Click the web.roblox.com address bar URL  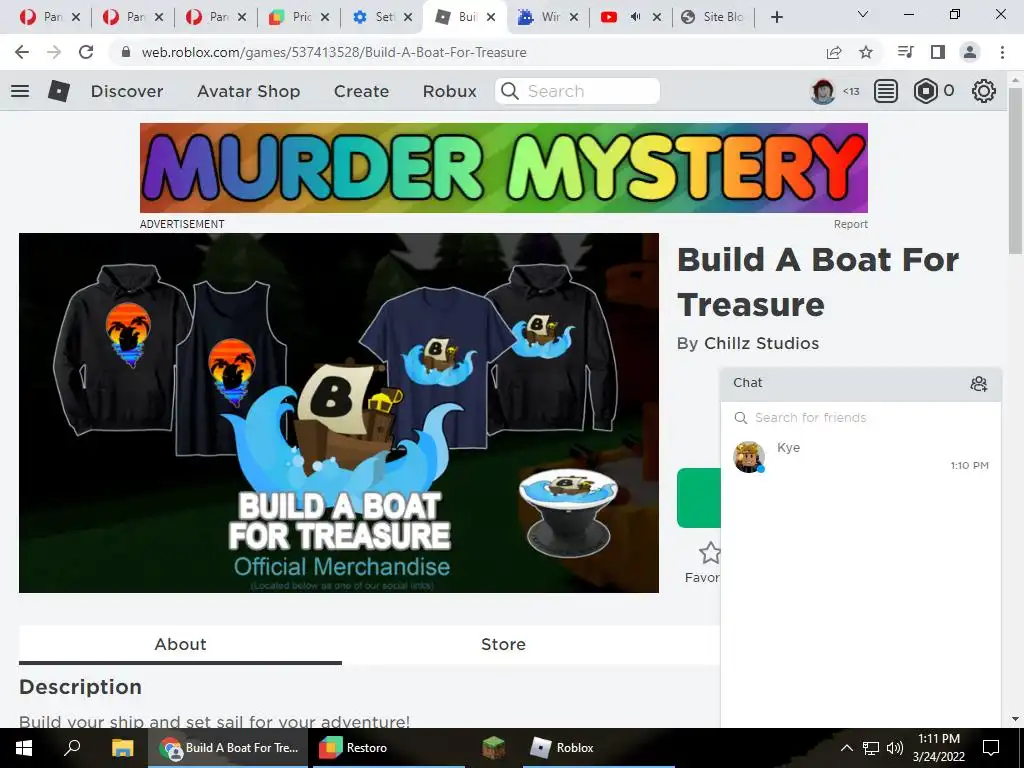(334, 52)
